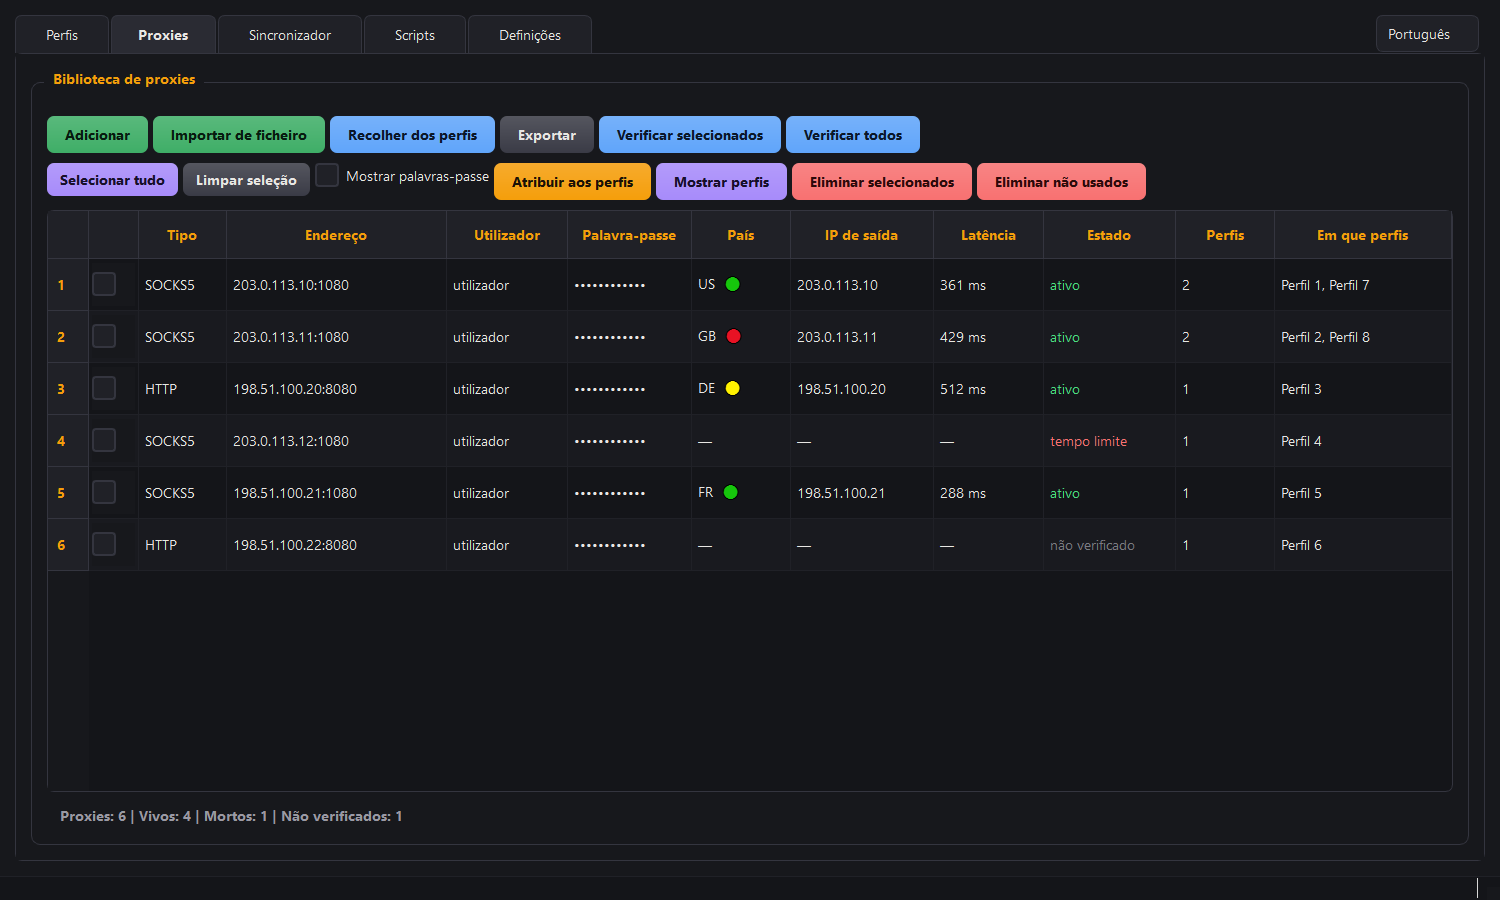Enable the Mostrar palavras-passe checkbox
Image resolution: width=1500 pixels, height=900 pixels.
[x=327, y=175]
